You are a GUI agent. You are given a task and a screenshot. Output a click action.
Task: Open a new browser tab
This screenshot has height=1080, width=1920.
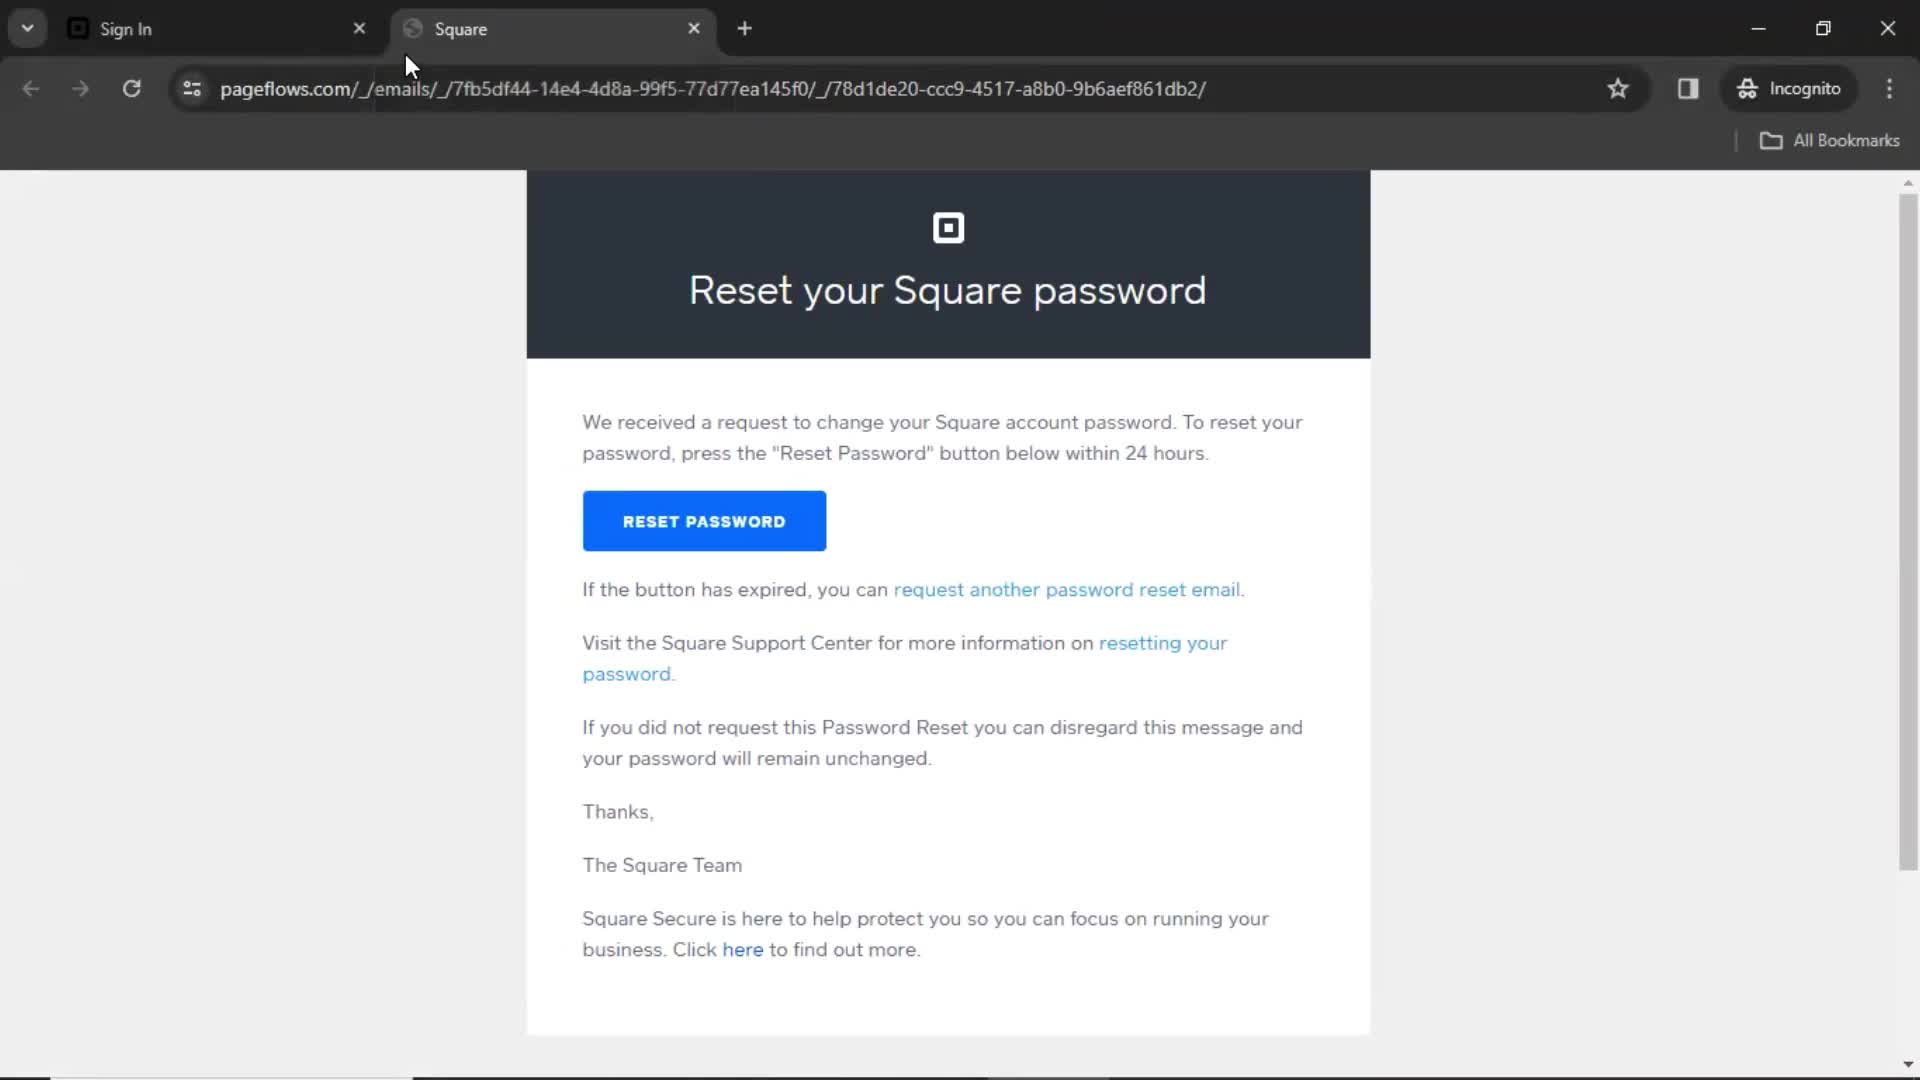(x=744, y=29)
